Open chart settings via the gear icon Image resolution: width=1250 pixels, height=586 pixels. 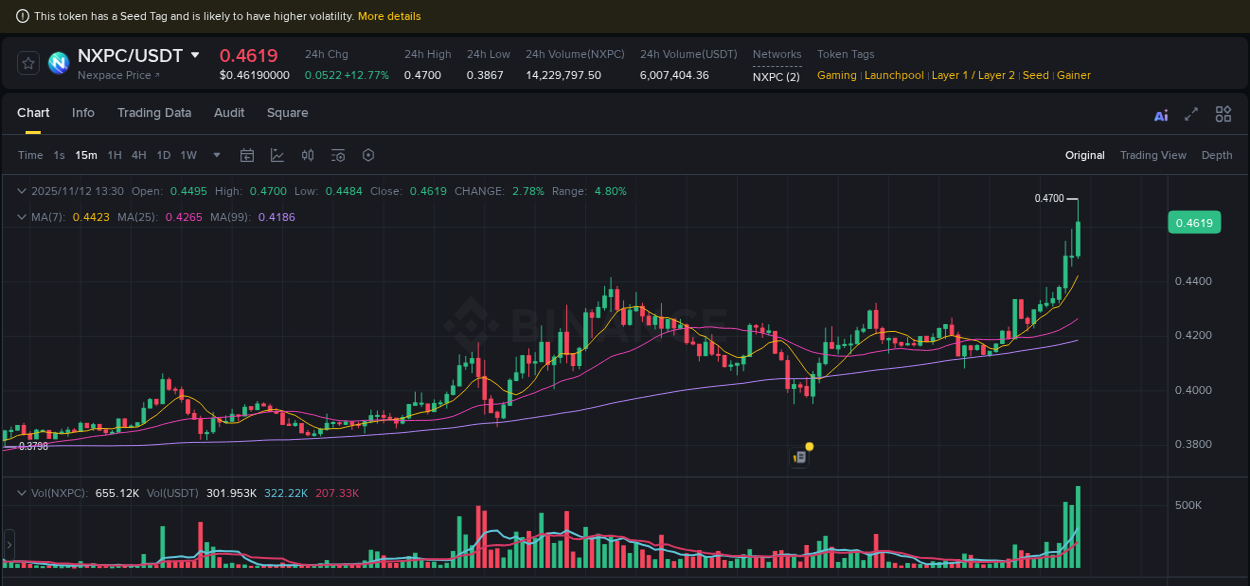[367, 155]
